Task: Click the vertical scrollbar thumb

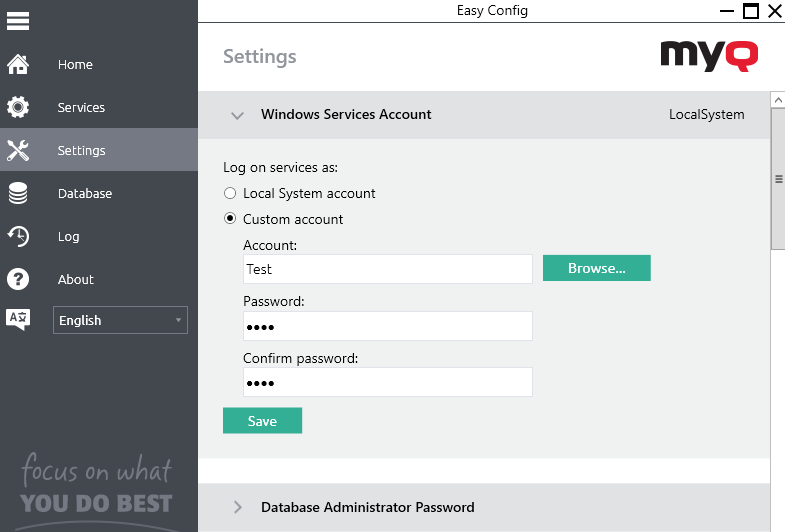Action: coord(777,180)
